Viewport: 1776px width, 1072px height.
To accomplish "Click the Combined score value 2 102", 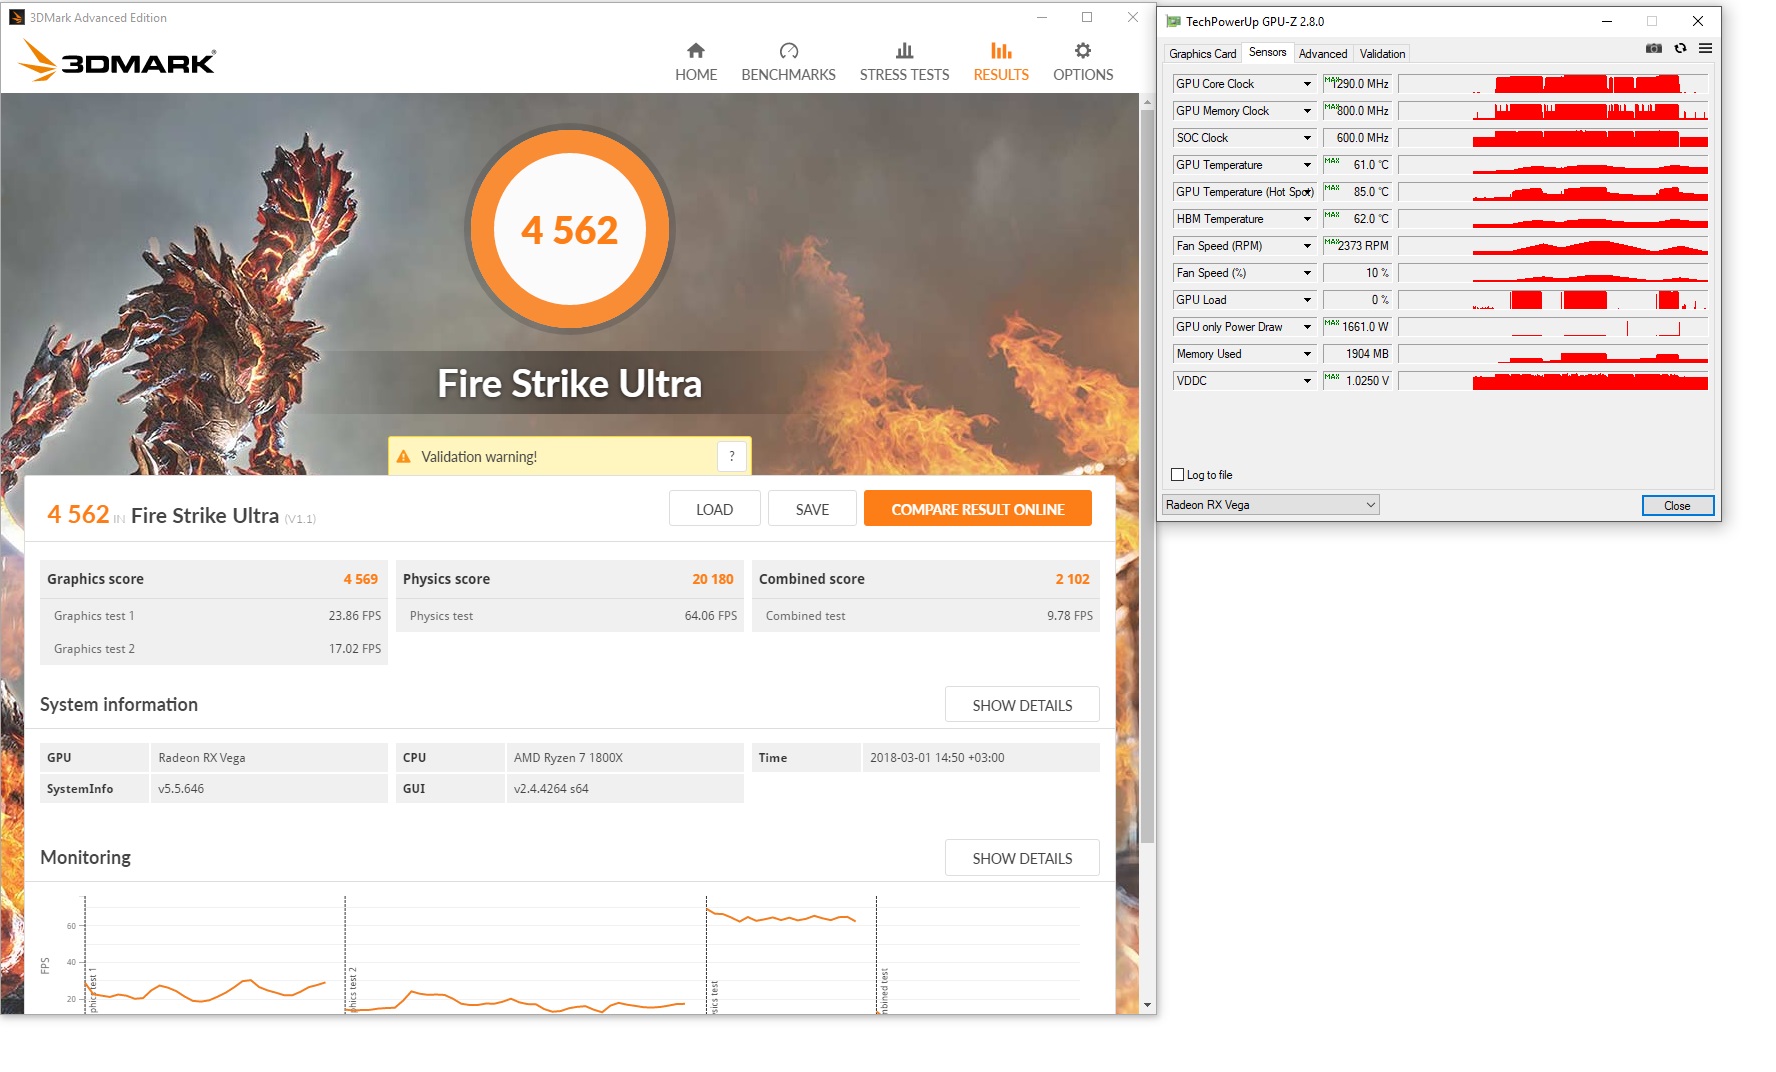I will [x=1072, y=579].
